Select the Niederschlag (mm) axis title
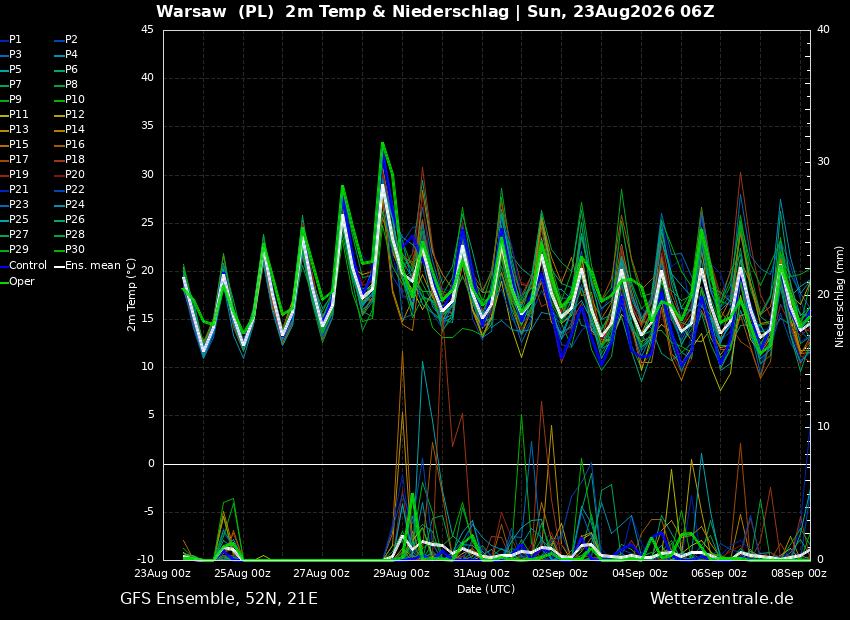The width and height of the screenshot is (850, 620). point(840,295)
